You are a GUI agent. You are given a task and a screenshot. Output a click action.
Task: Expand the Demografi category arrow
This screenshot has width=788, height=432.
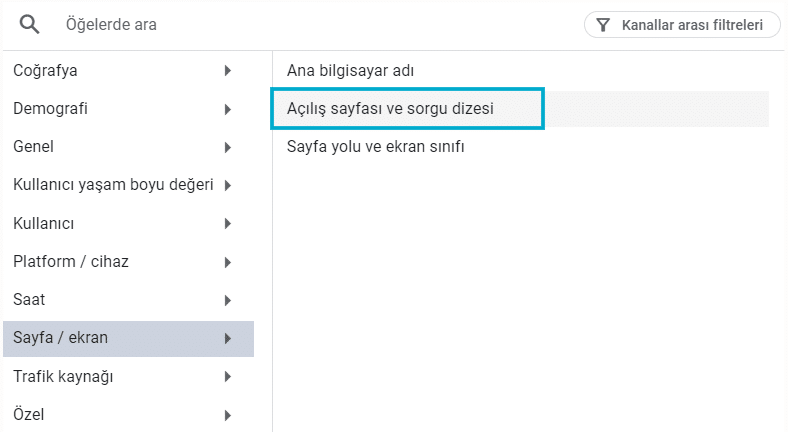pos(228,108)
